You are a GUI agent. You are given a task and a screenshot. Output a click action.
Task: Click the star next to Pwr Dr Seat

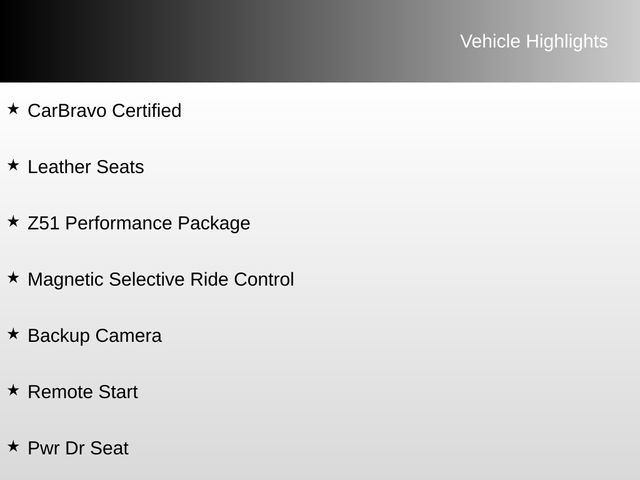click(13, 446)
